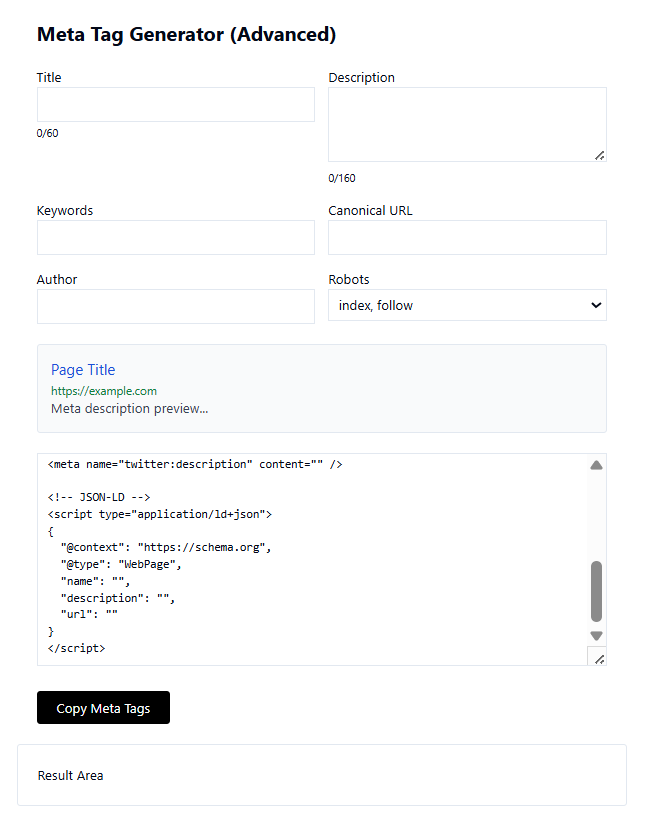Open the Robots dropdown
The height and width of the screenshot is (817, 646).
[466, 306]
